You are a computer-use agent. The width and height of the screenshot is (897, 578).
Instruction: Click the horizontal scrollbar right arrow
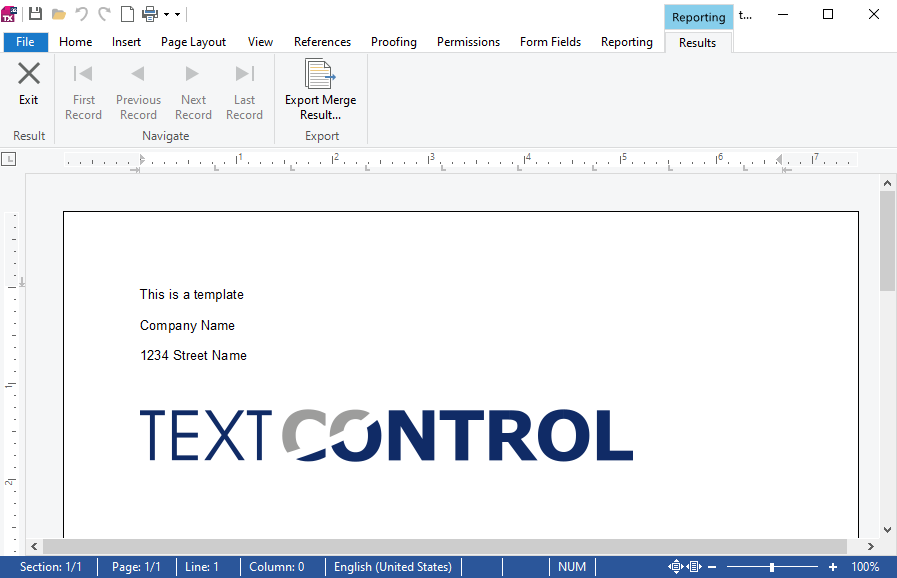[x=871, y=547]
